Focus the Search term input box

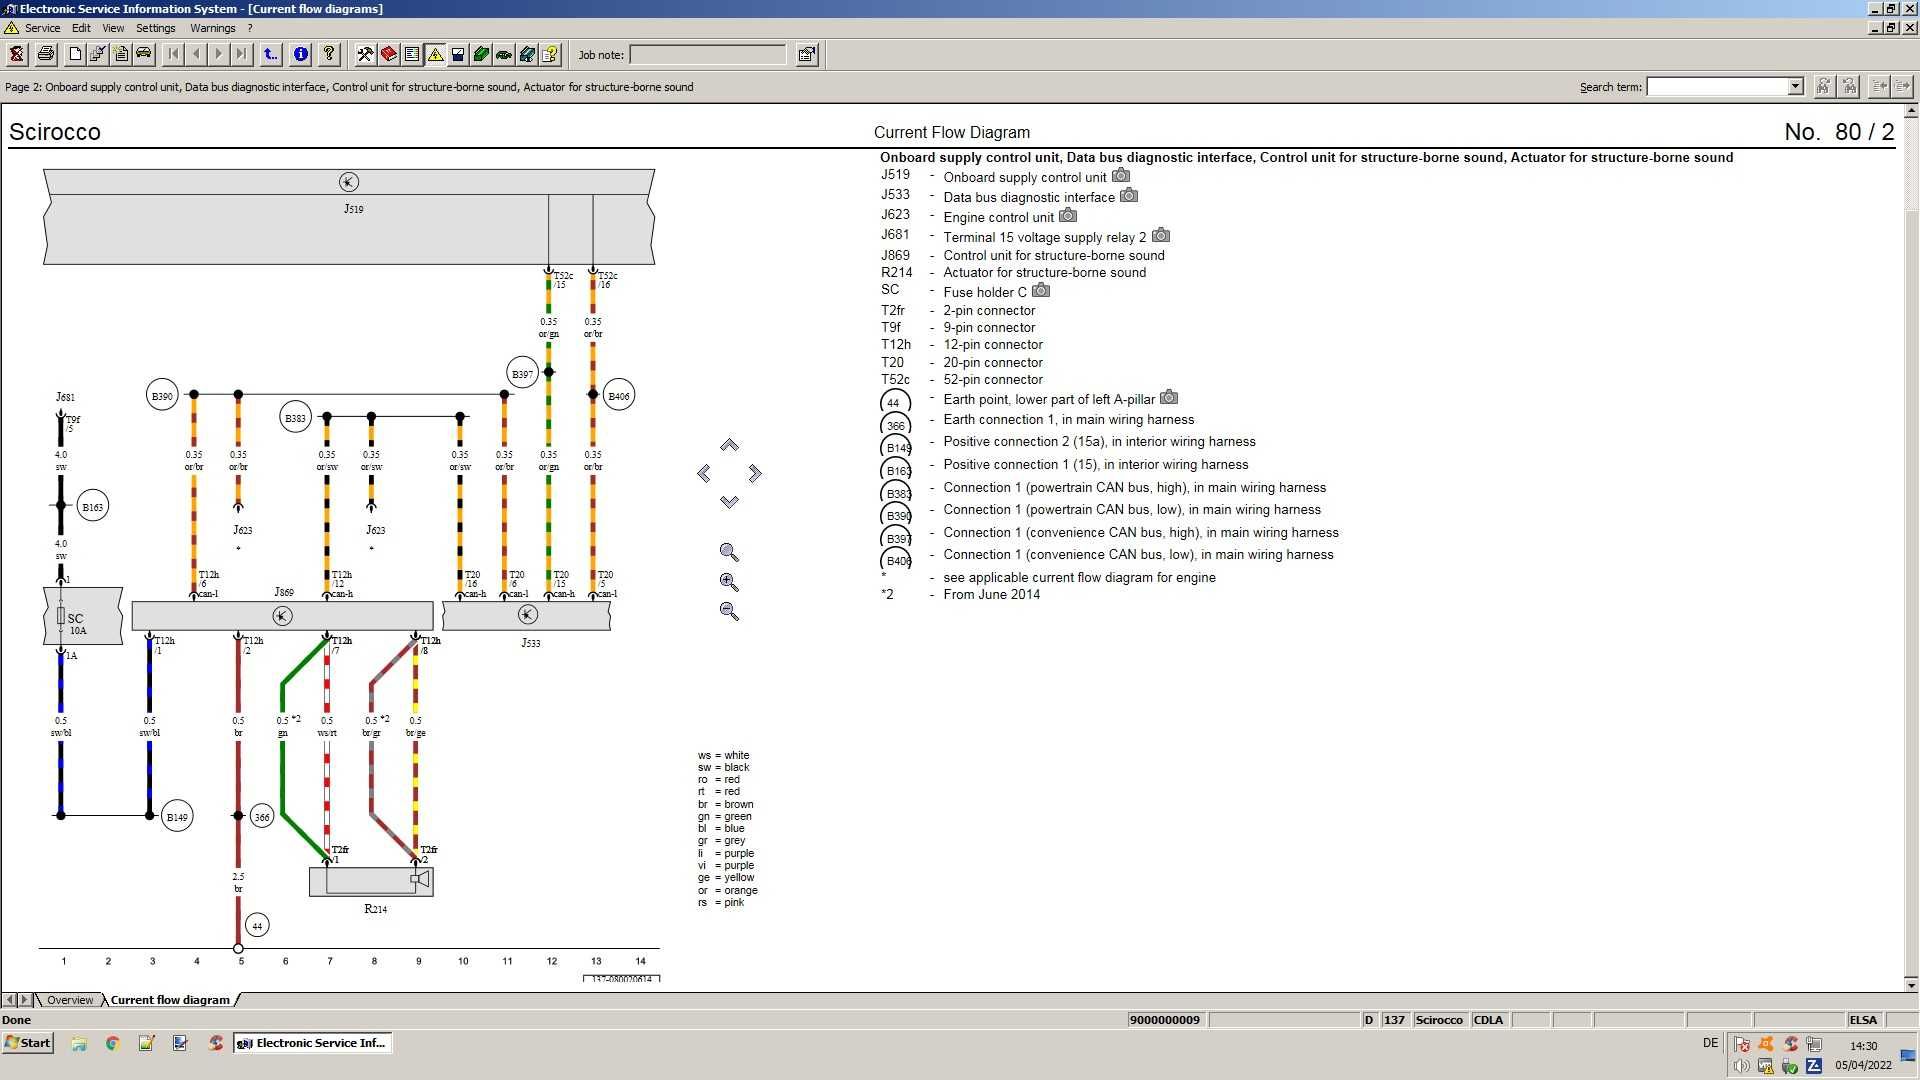pyautogui.click(x=1717, y=86)
